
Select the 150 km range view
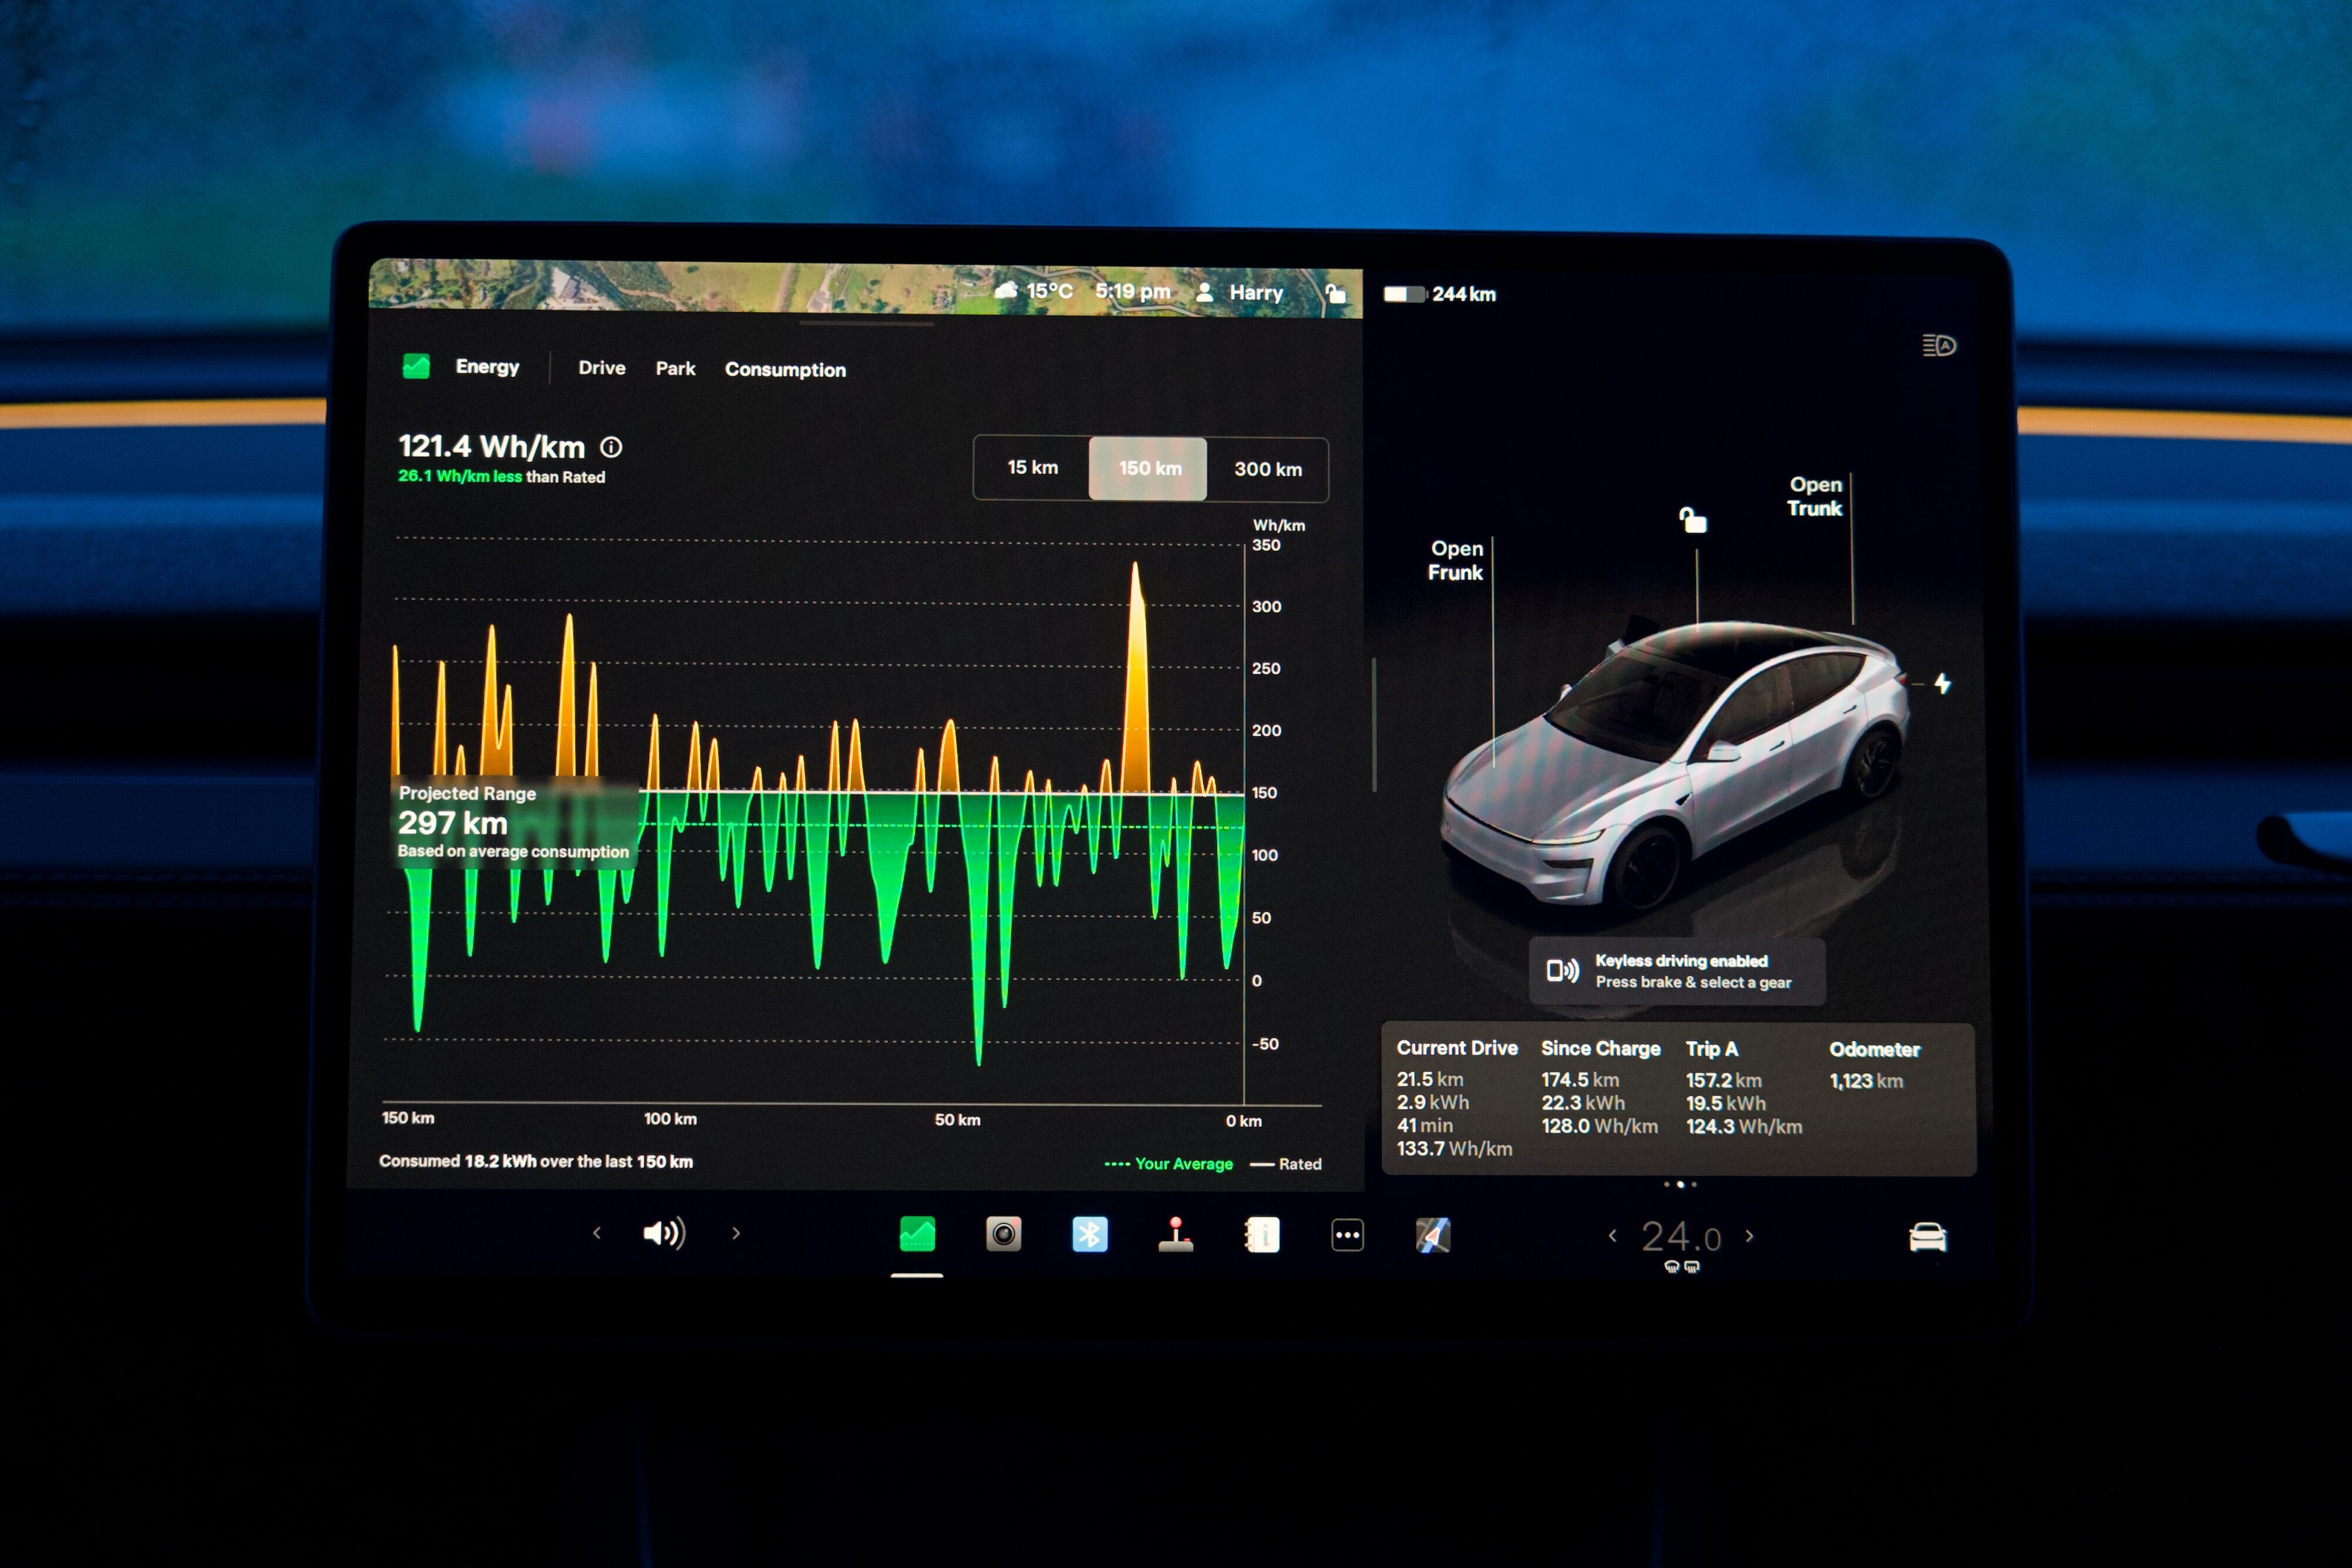pyautogui.click(x=1148, y=468)
